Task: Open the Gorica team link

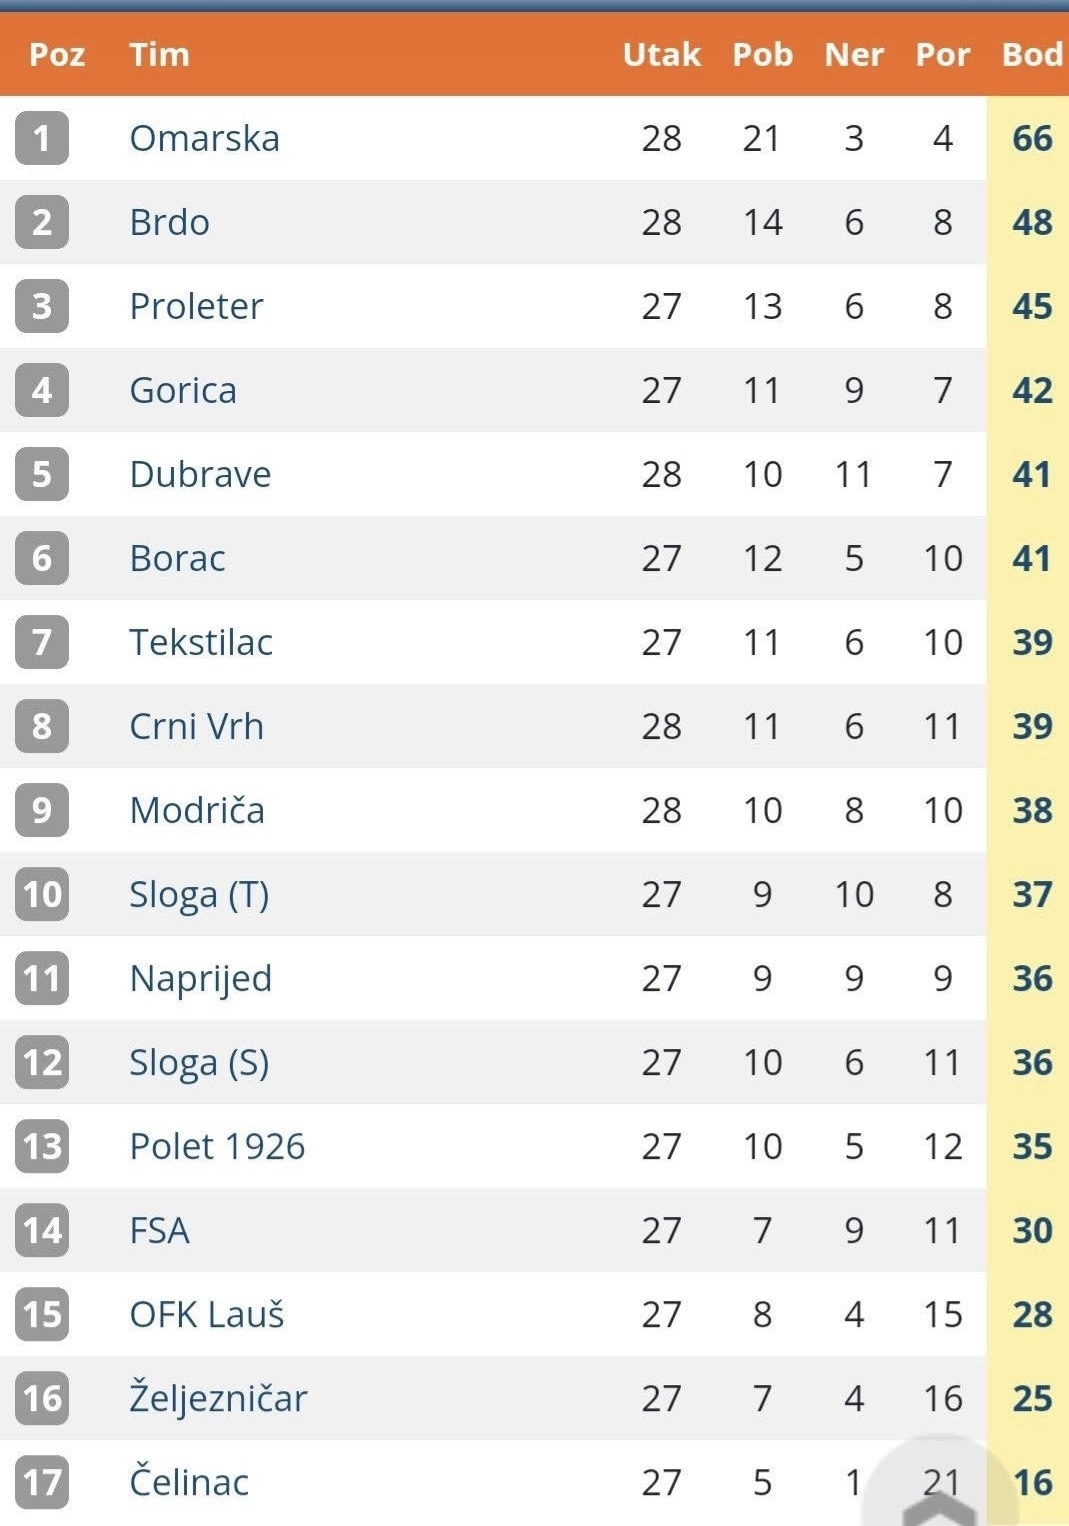Action: 183,390
